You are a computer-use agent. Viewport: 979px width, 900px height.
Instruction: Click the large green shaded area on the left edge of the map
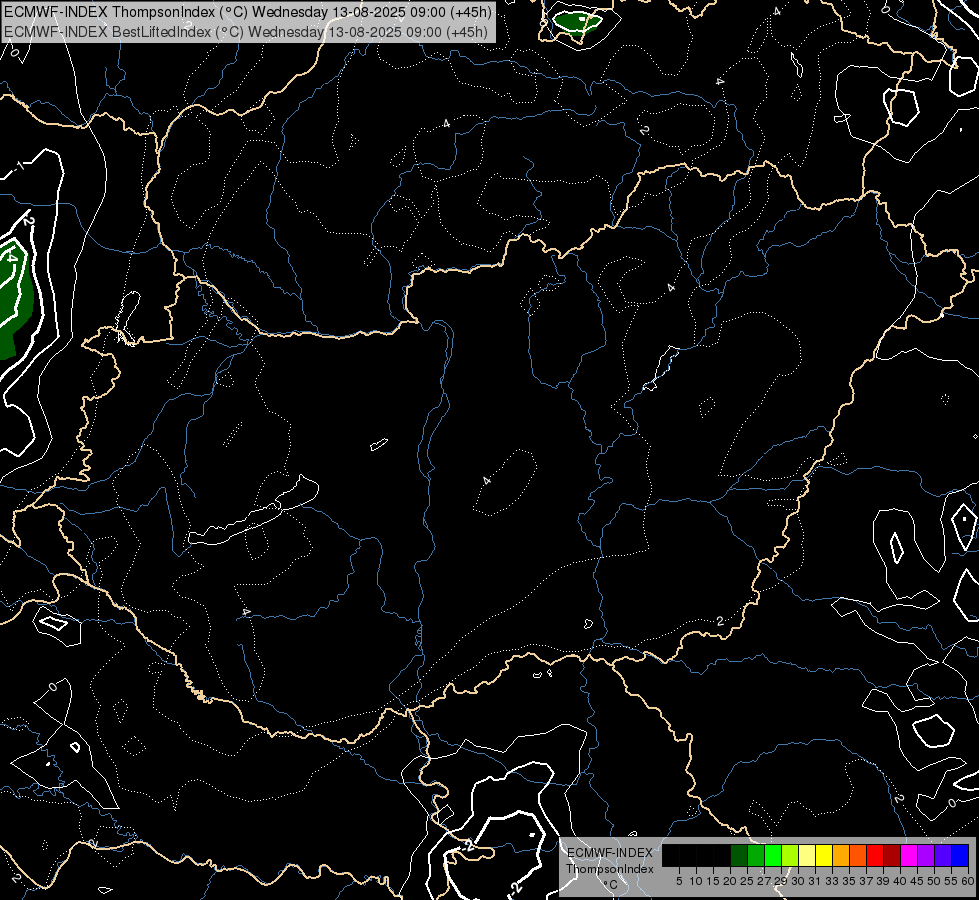(x=16, y=300)
